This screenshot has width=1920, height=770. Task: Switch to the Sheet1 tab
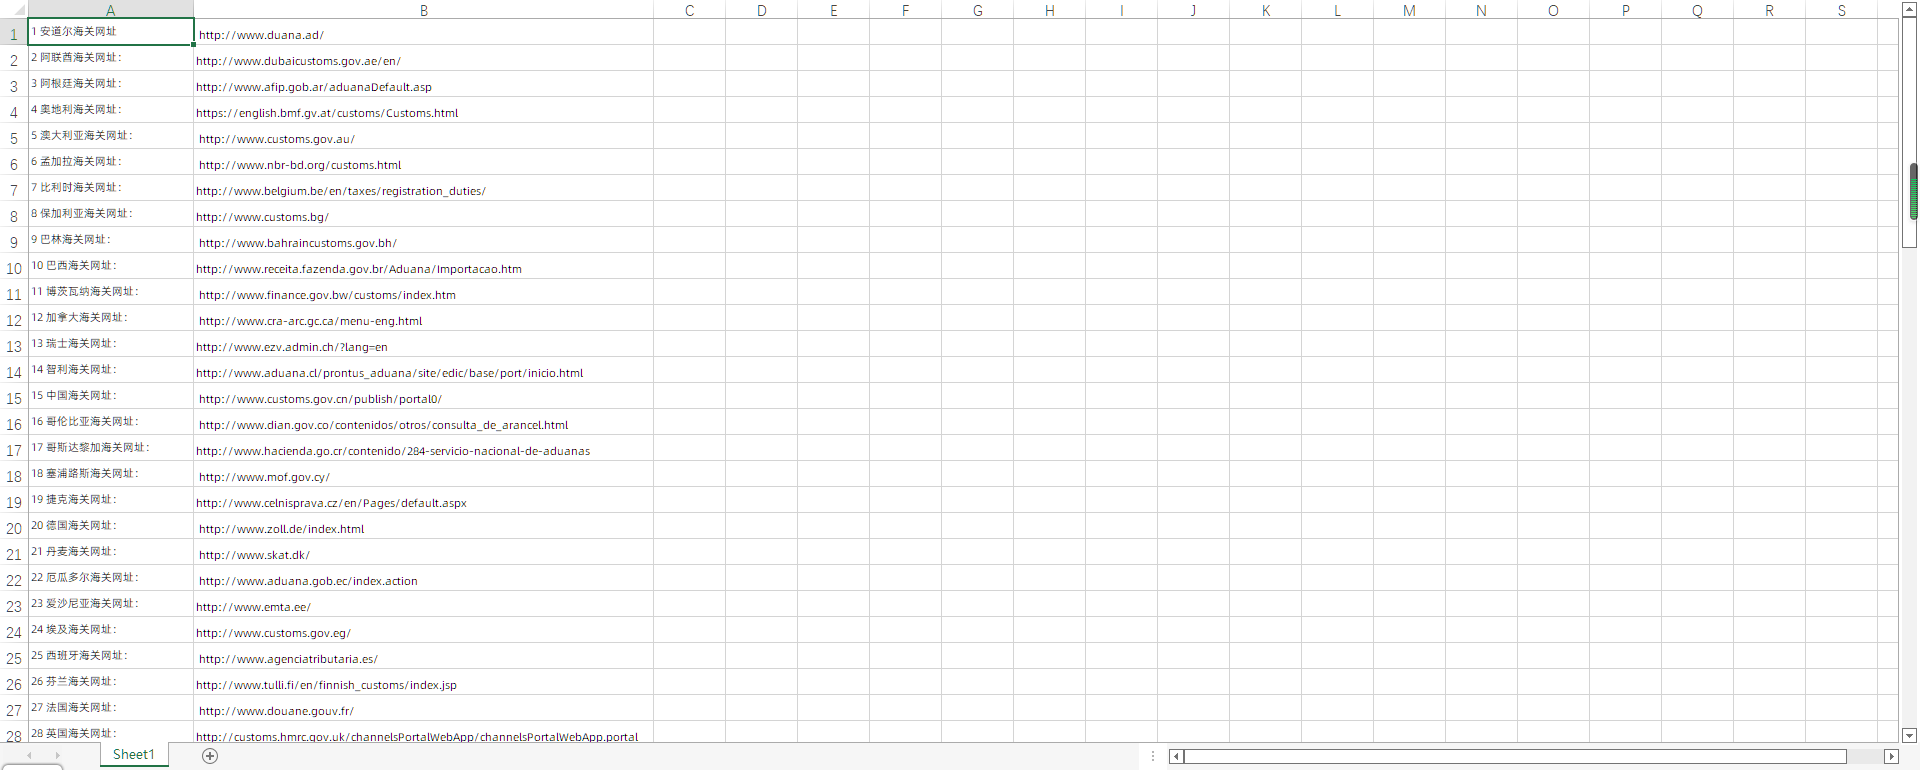tap(134, 755)
